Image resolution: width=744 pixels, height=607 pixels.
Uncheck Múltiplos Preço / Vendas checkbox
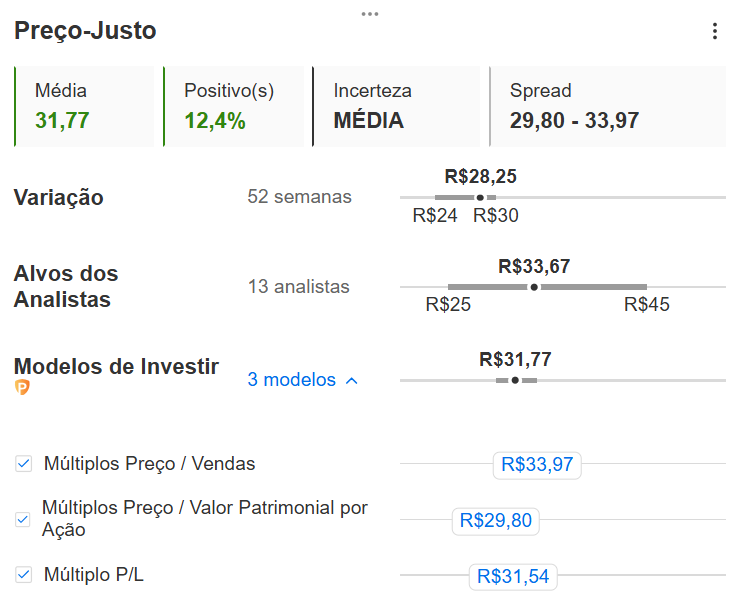tap(23, 464)
